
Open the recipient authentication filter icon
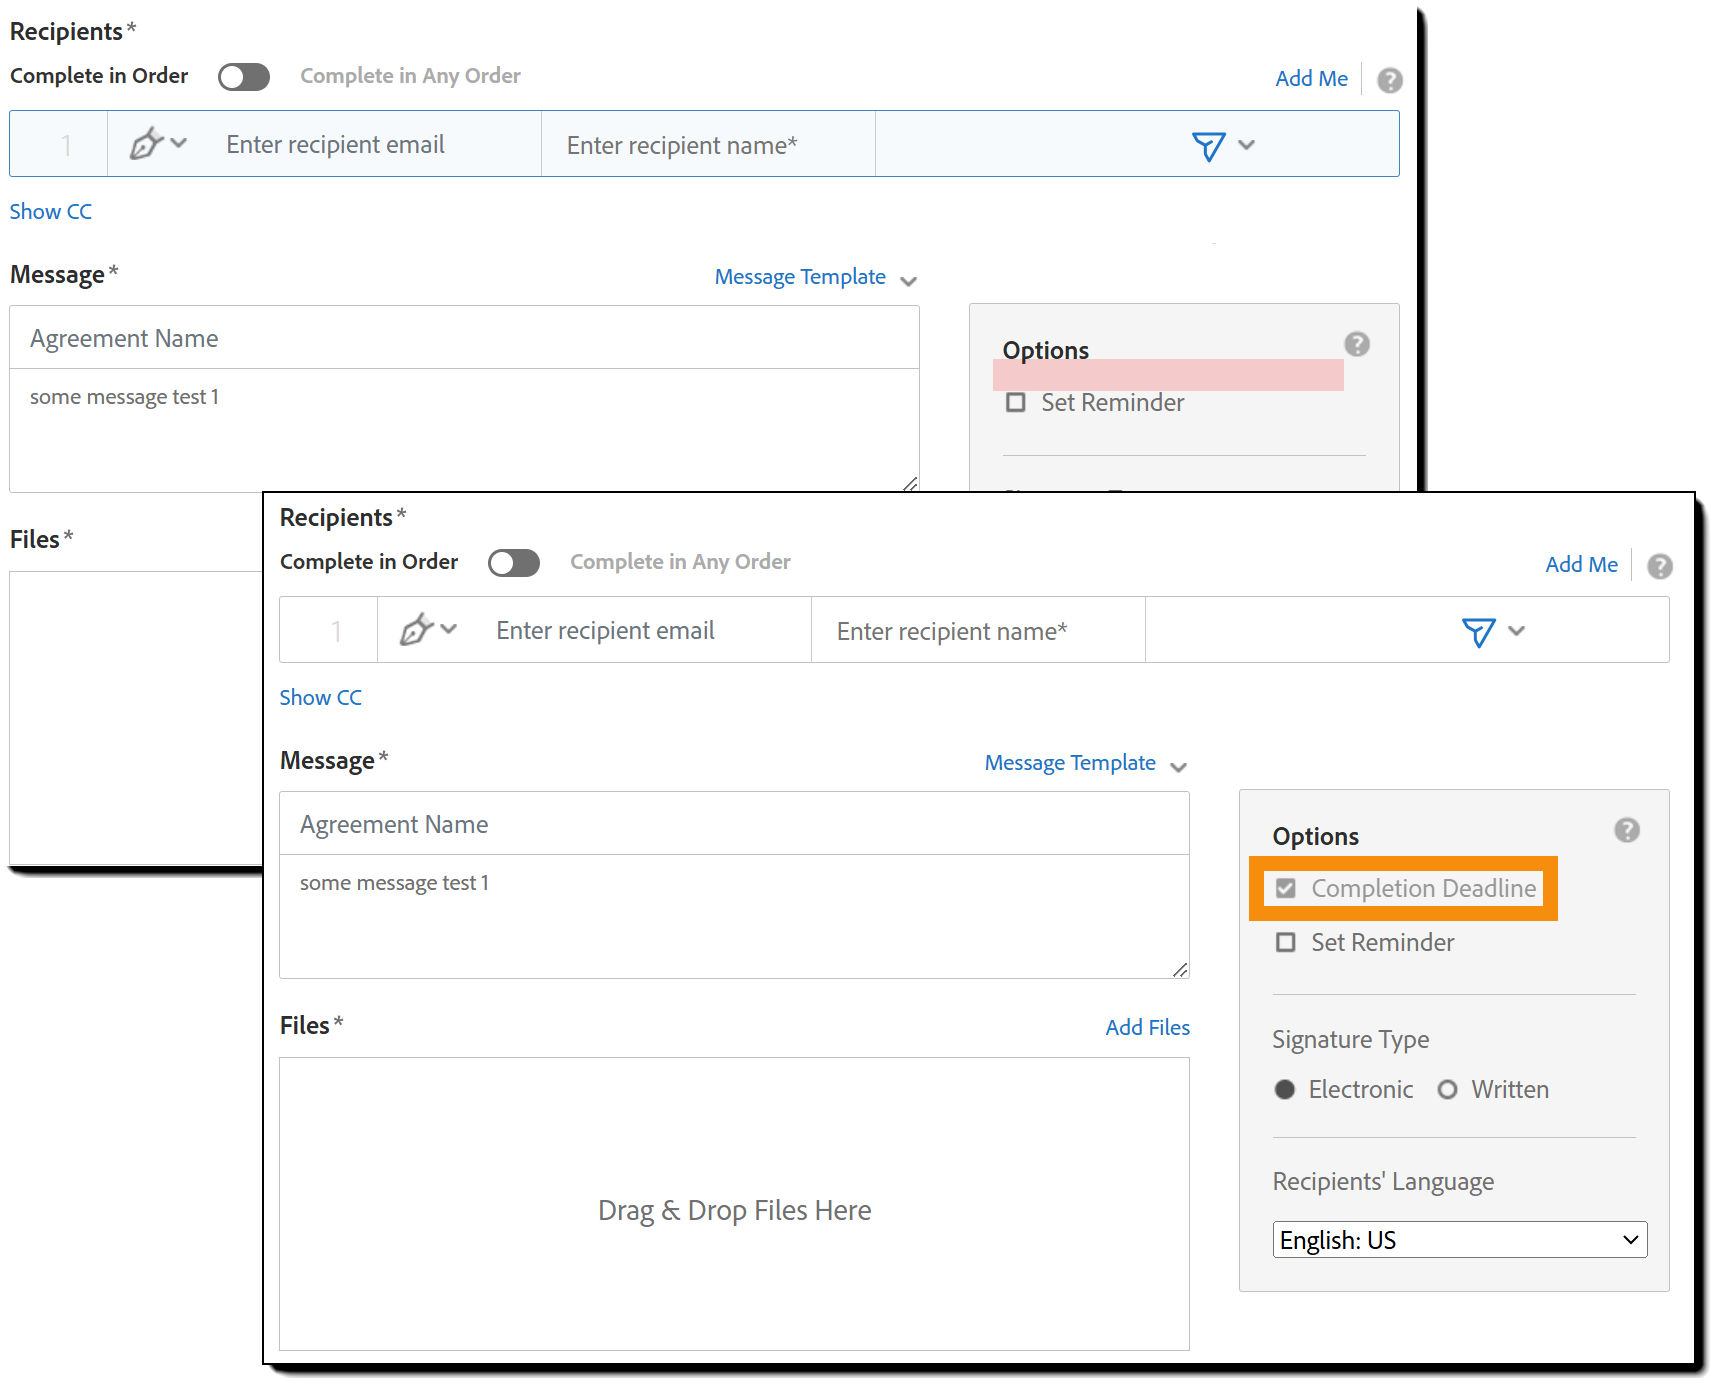(1478, 631)
